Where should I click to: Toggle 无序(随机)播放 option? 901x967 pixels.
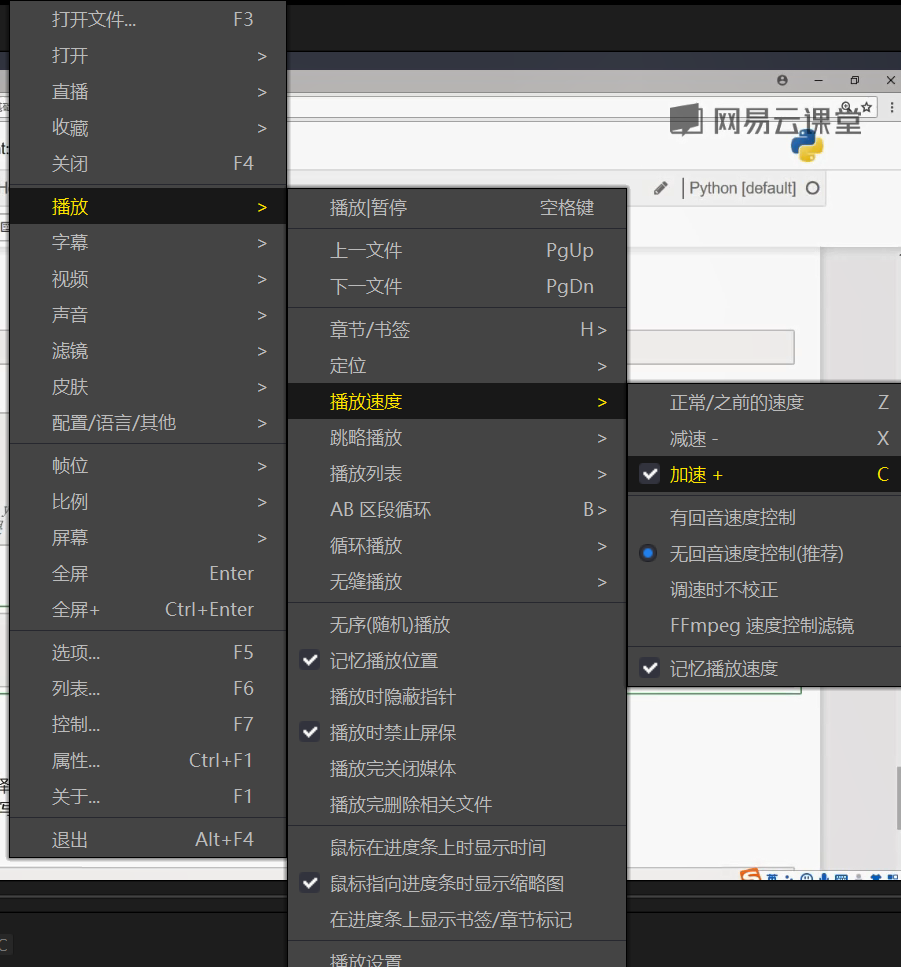click(457, 625)
